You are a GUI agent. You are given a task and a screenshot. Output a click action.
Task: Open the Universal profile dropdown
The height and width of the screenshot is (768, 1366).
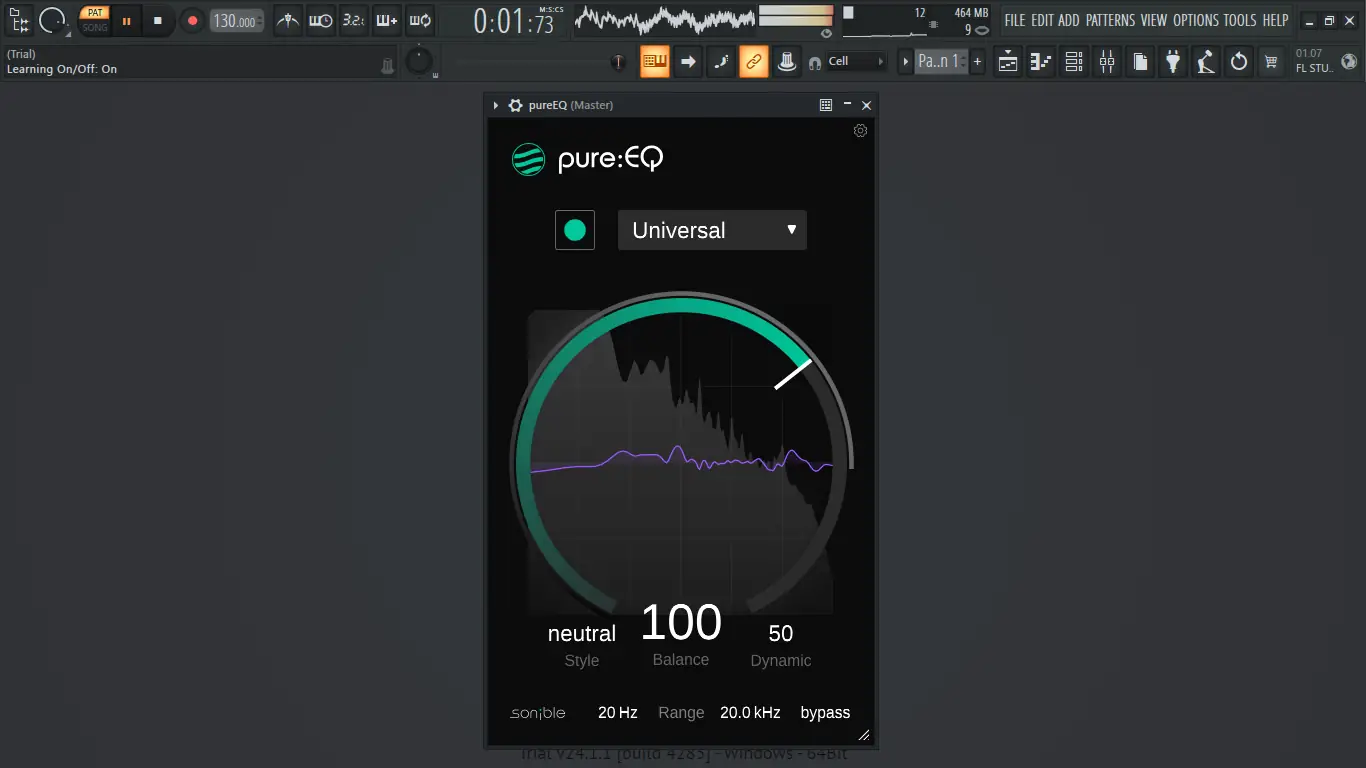(x=712, y=230)
